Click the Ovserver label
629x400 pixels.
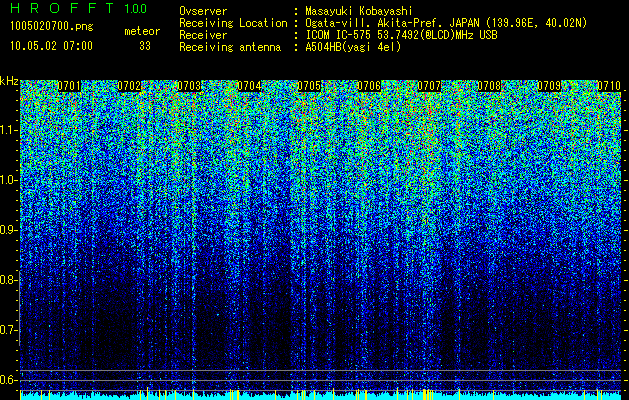pyautogui.click(x=203, y=11)
